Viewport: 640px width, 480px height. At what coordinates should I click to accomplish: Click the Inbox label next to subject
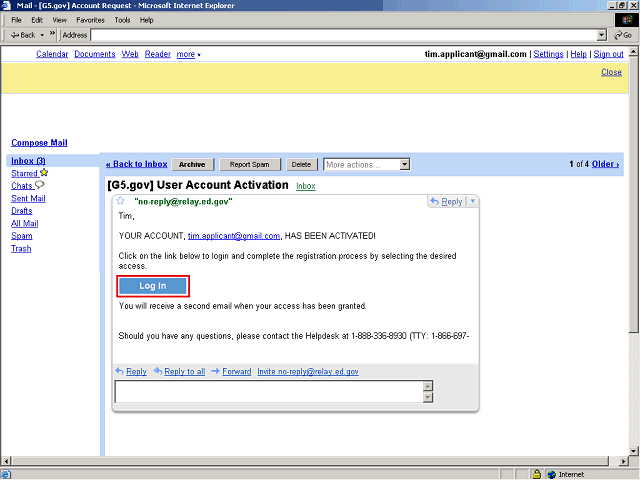306,186
